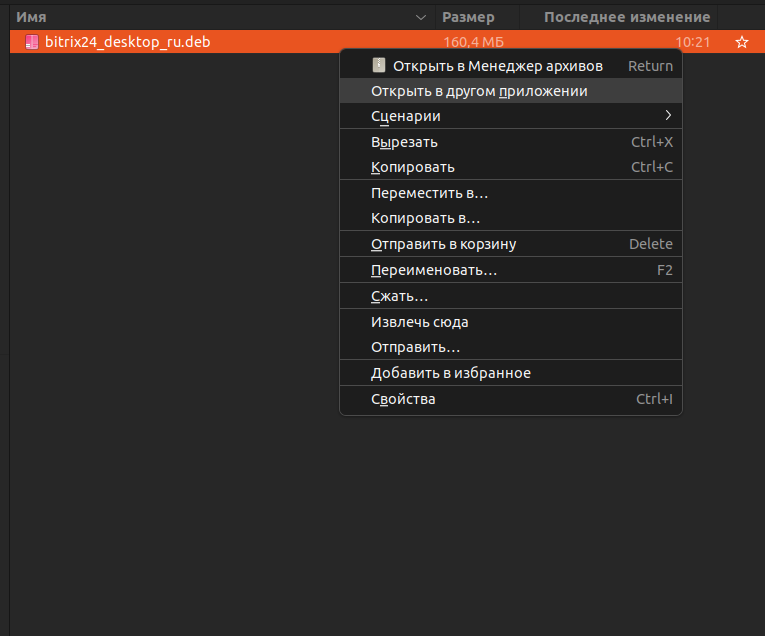765x636 pixels.
Task: Select Переименовать… entry
Action: coord(511,270)
